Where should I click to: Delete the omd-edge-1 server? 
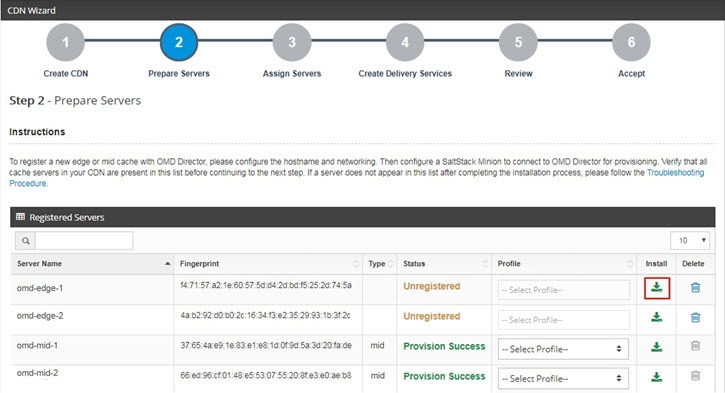[x=695, y=288]
